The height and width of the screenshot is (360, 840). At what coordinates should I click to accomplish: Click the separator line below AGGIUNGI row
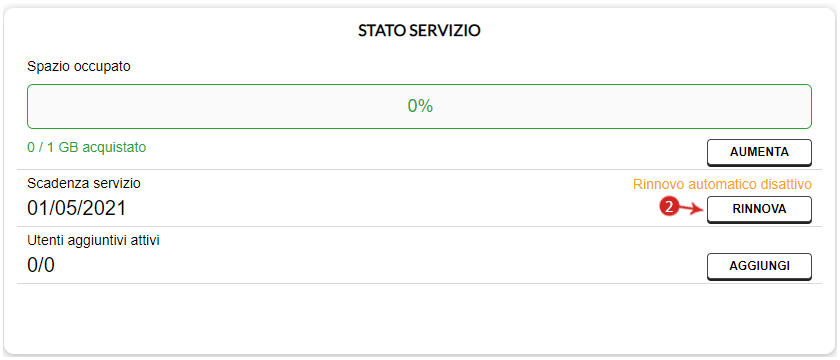click(419, 283)
